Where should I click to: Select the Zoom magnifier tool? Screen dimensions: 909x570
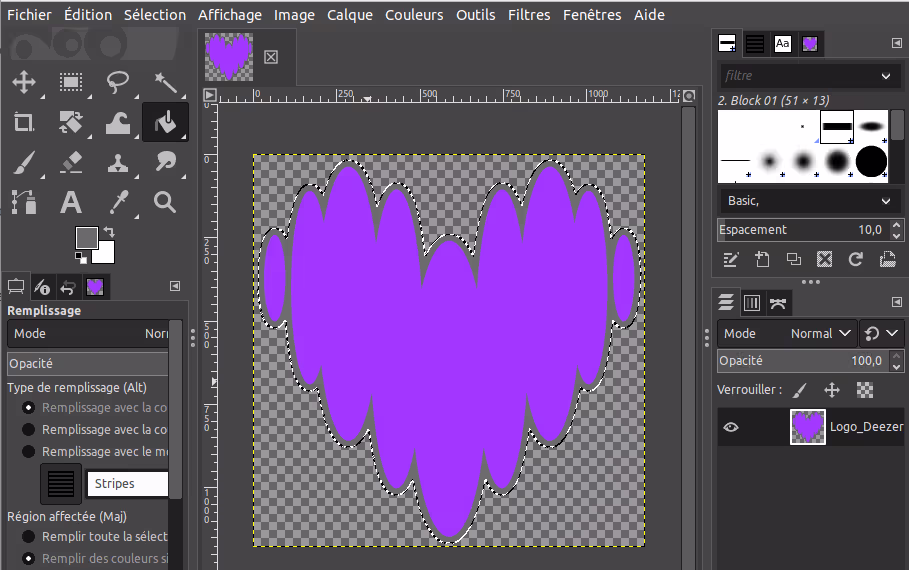(x=165, y=203)
